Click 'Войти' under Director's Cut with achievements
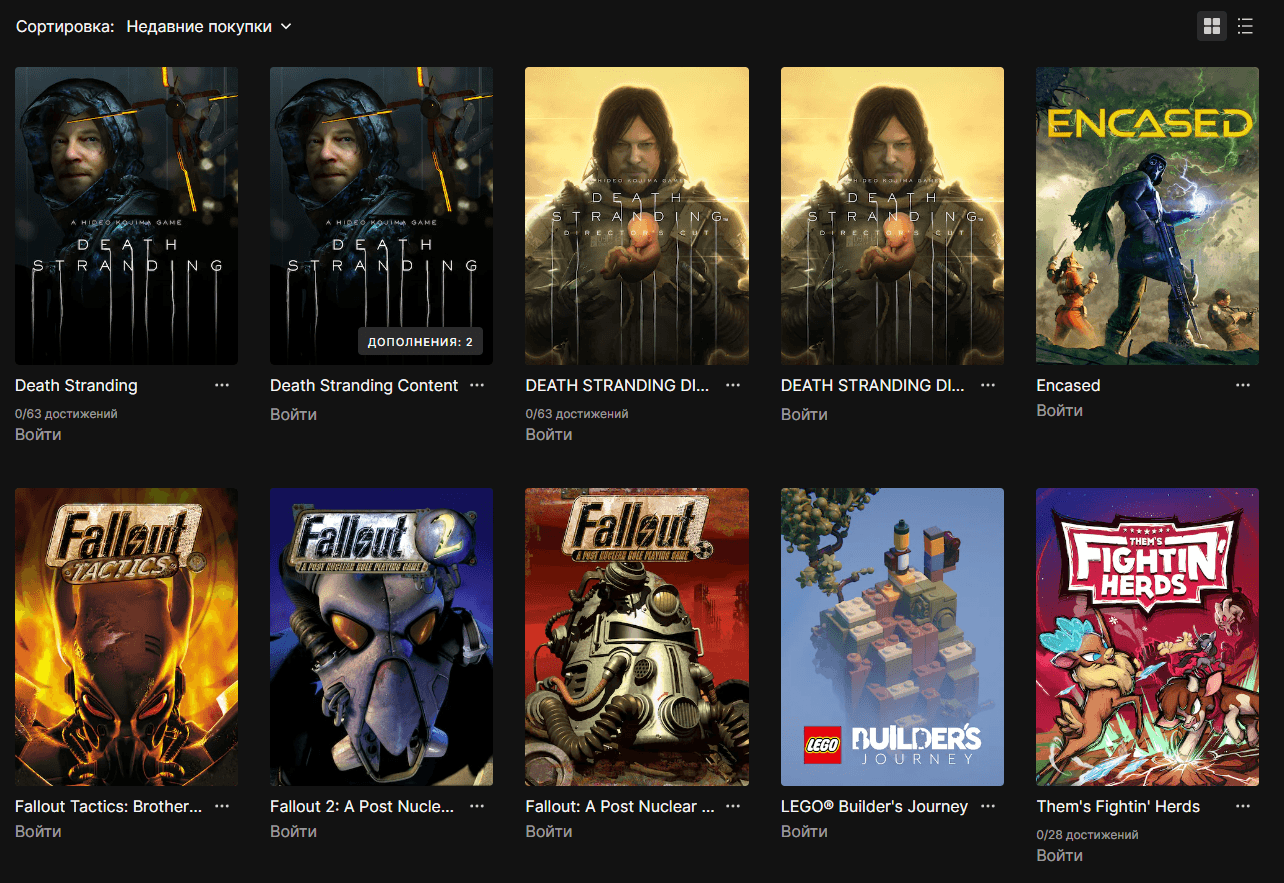 click(x=548, y=435)
